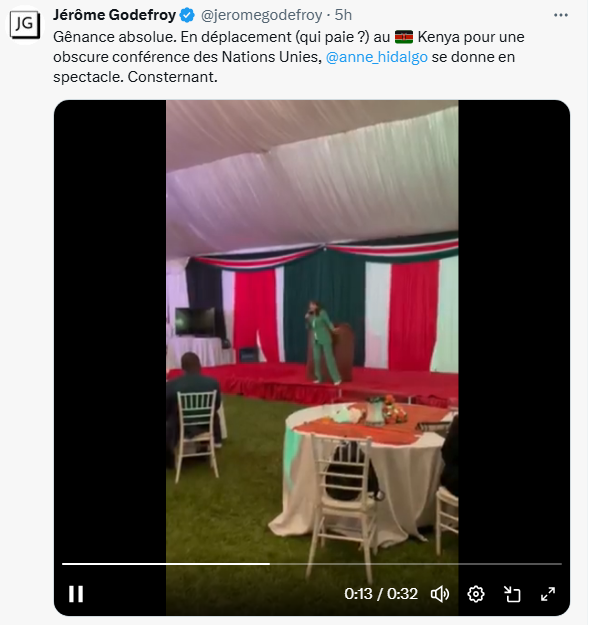The width and height of the screenshot is (590, 625).
Task: Open the tweet's three-dot more menu
Action: tap(561, 15)
